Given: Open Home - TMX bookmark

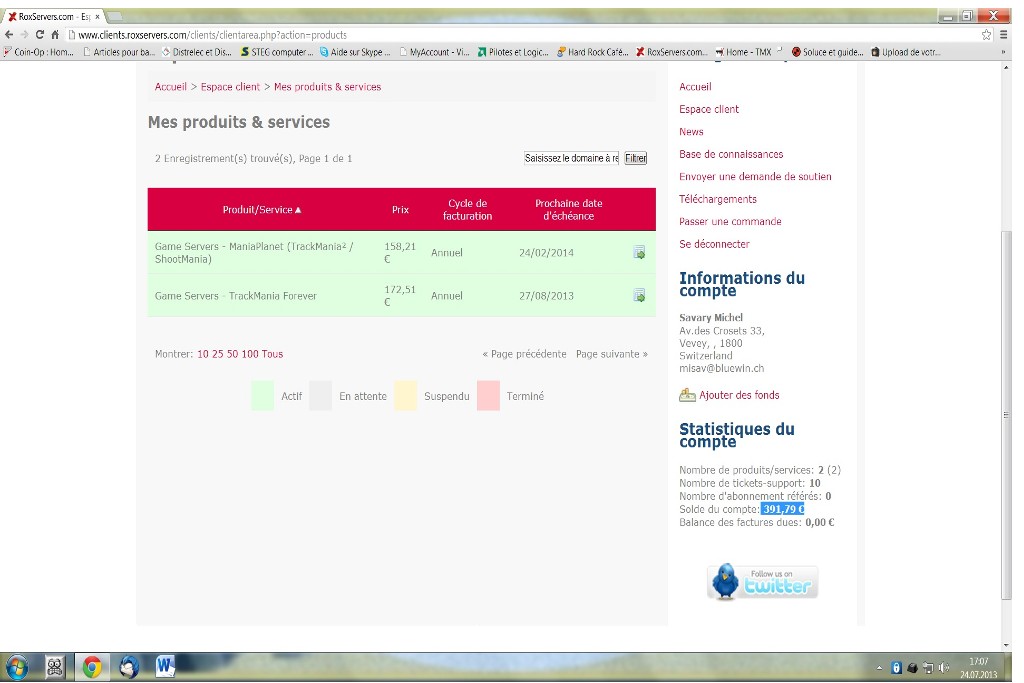Looking at the screenshot, I should point(744,52).
